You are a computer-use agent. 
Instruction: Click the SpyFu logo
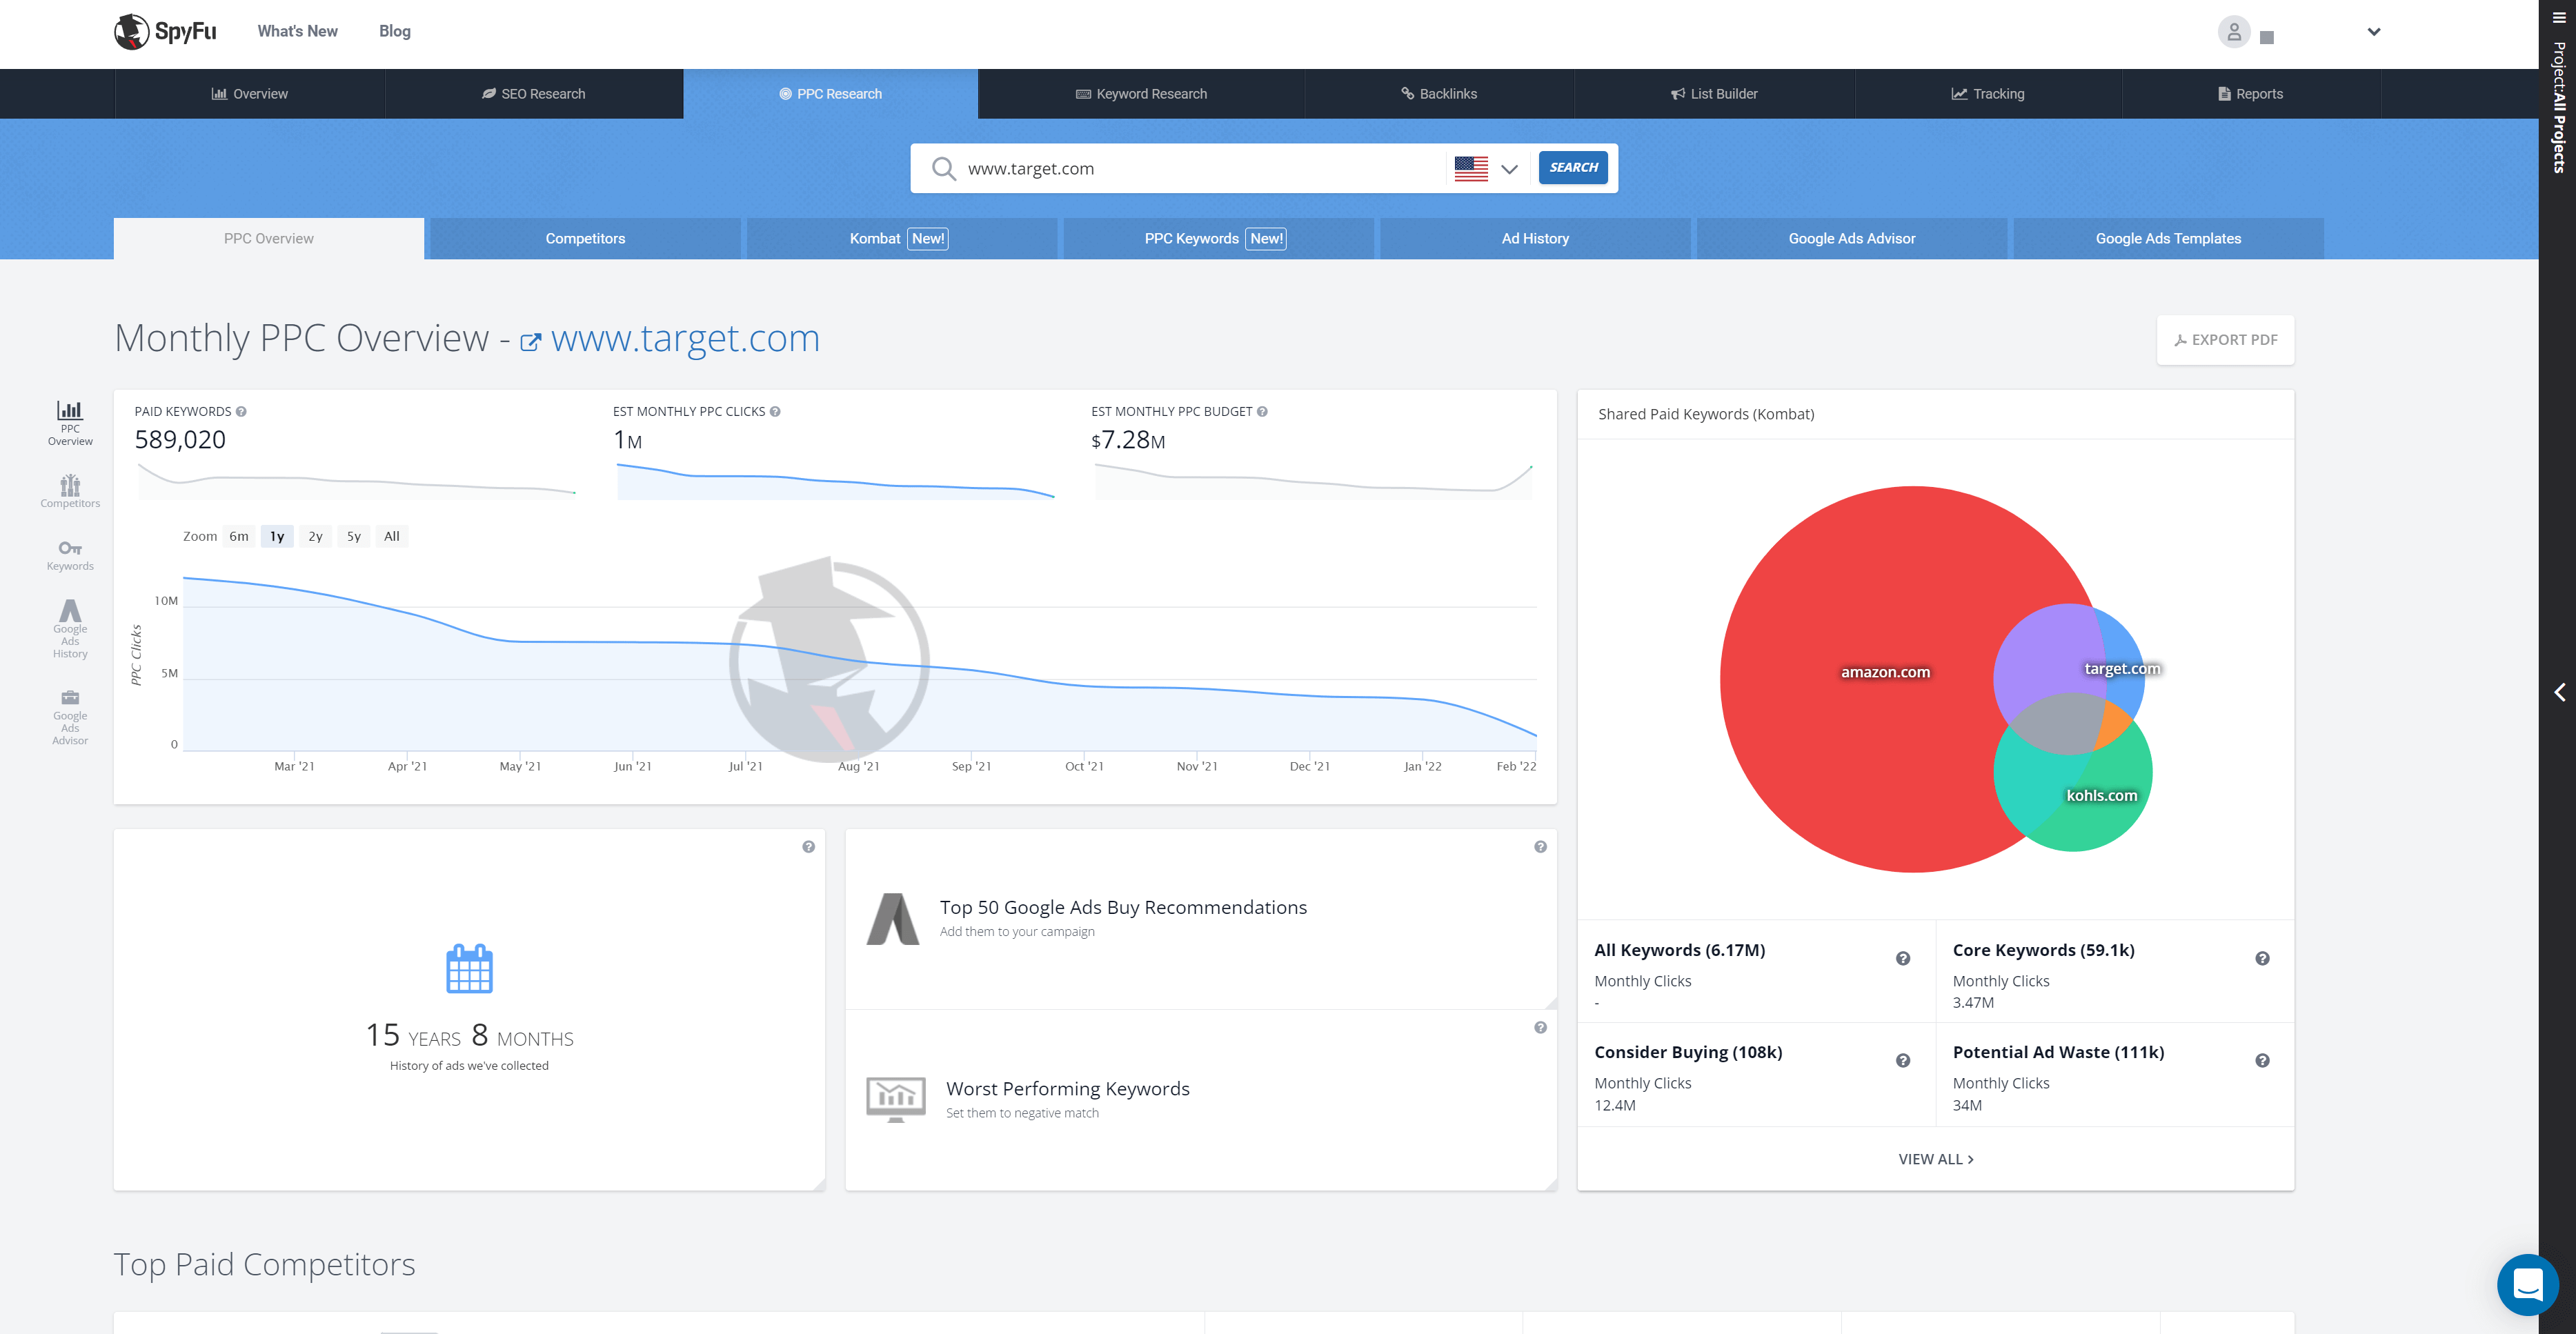tap(165, 31)
